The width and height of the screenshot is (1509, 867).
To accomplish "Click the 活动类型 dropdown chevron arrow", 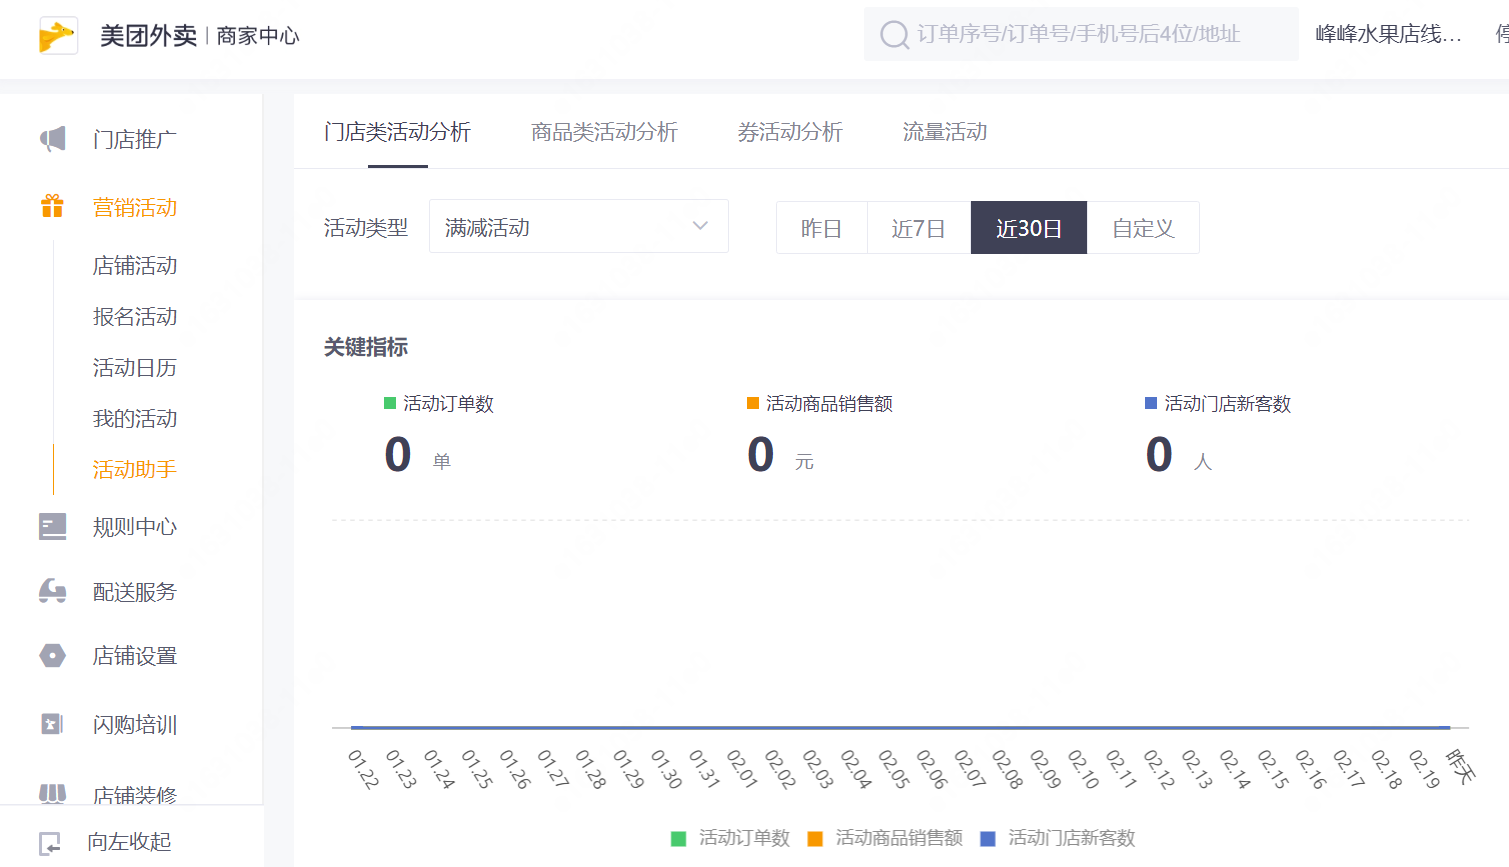I will point(700,226).
